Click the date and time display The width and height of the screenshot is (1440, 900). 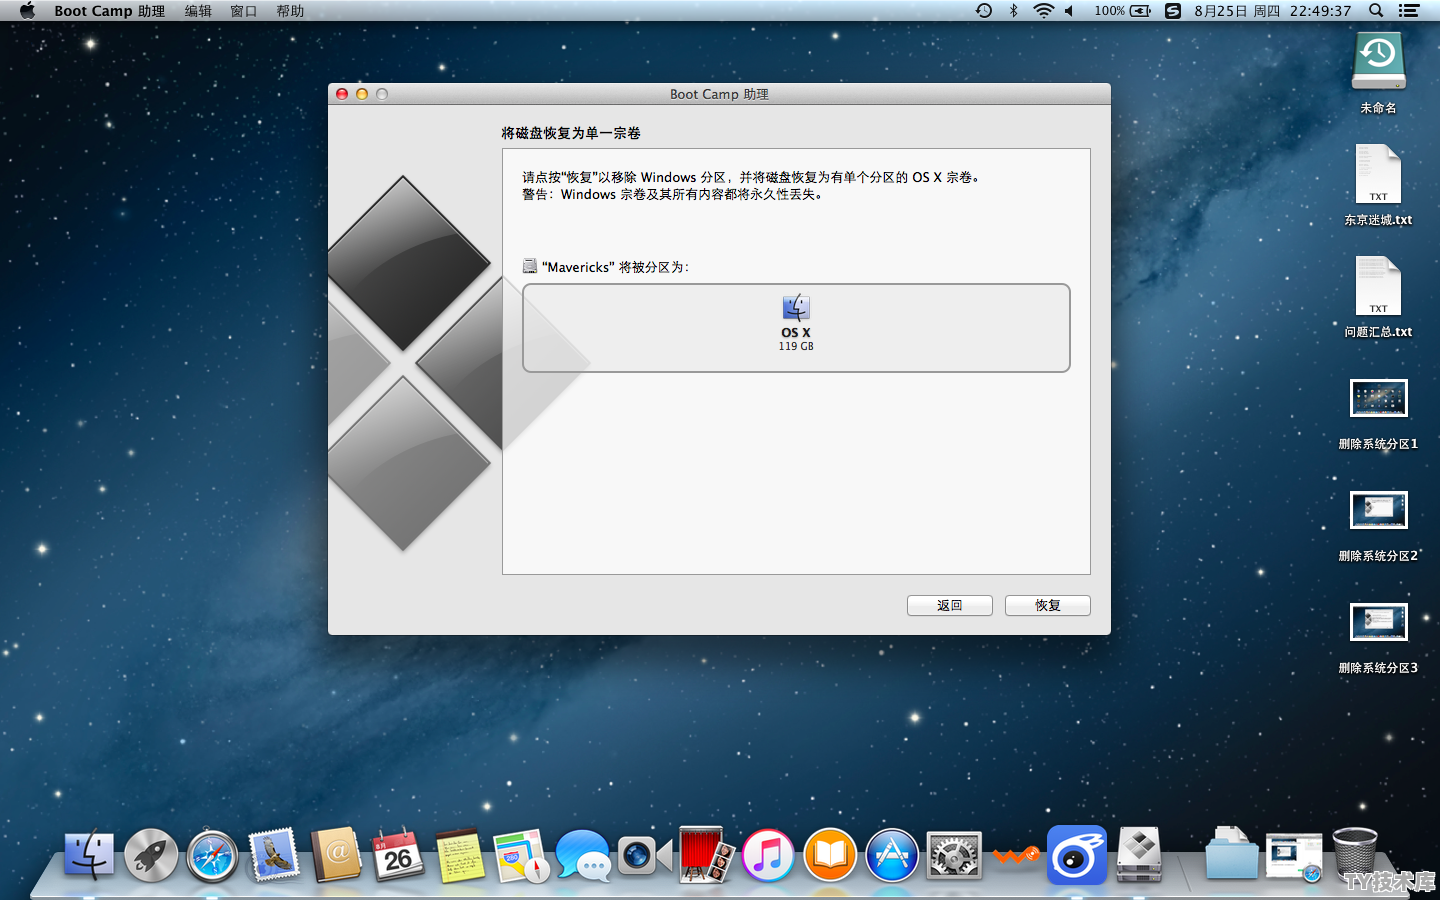click(x=1272, y=11)
